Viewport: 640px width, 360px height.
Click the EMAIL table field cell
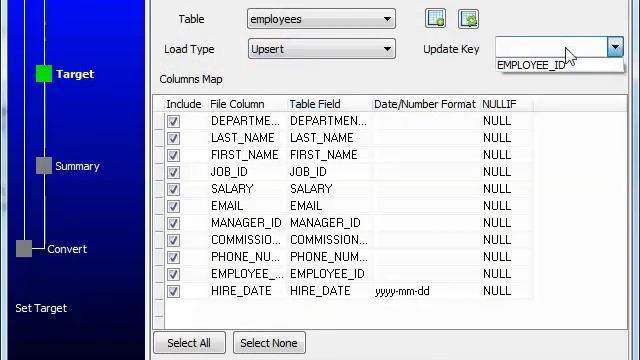point(329,206)
